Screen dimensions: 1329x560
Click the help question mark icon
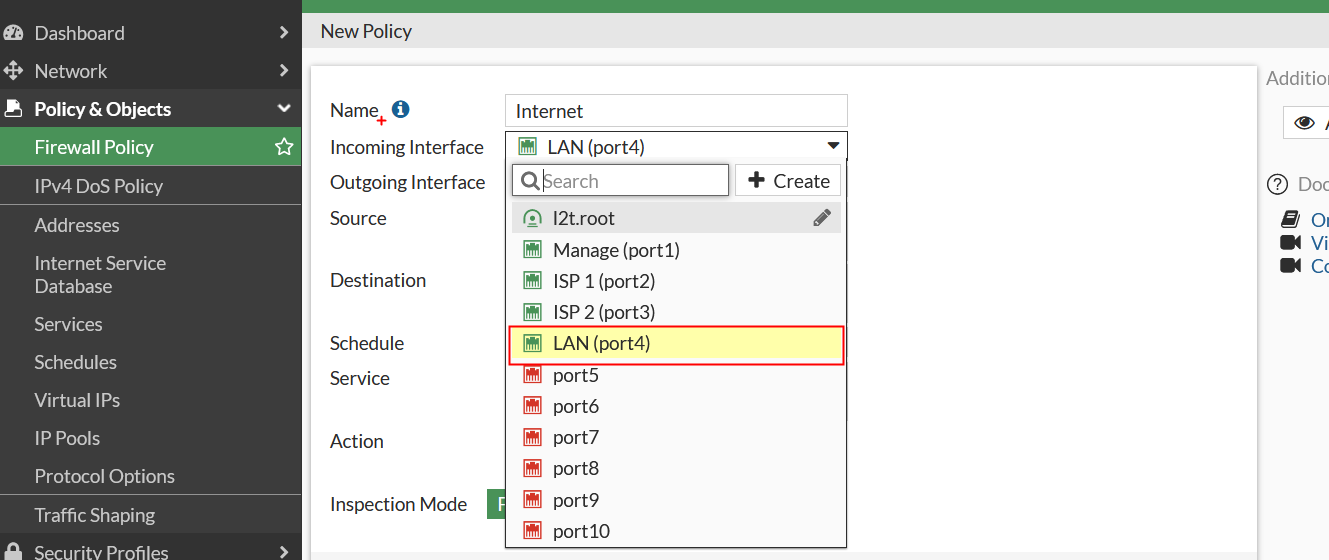(1277, 184)
